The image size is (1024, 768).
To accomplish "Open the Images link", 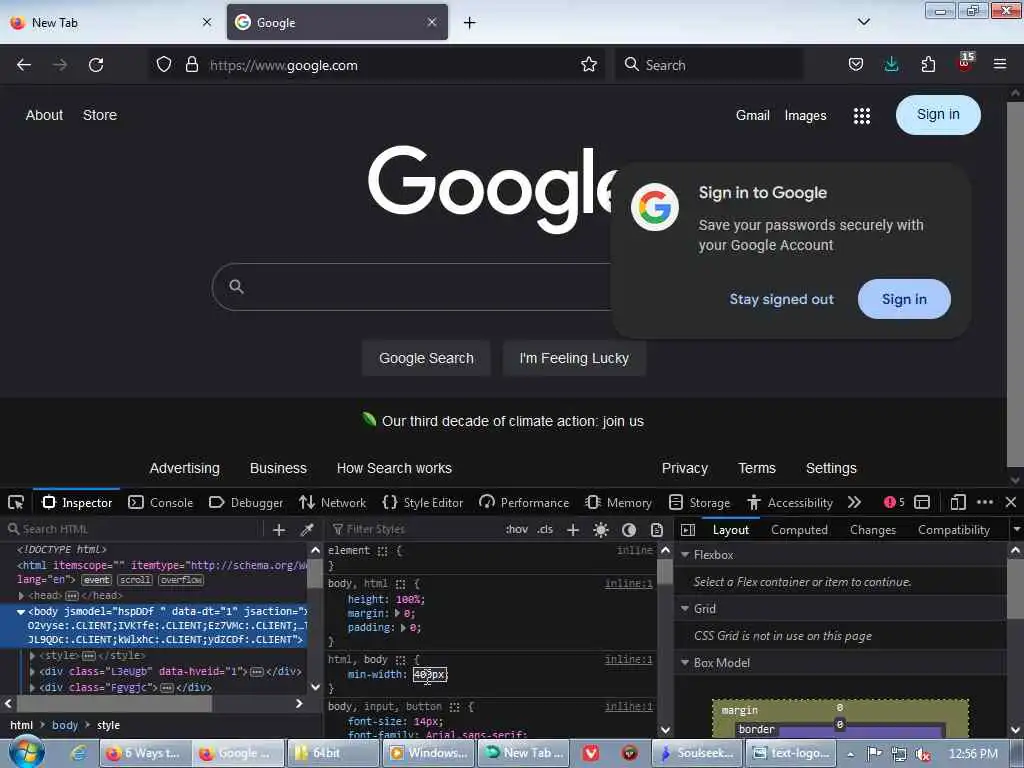I will [x=805, y=116].
